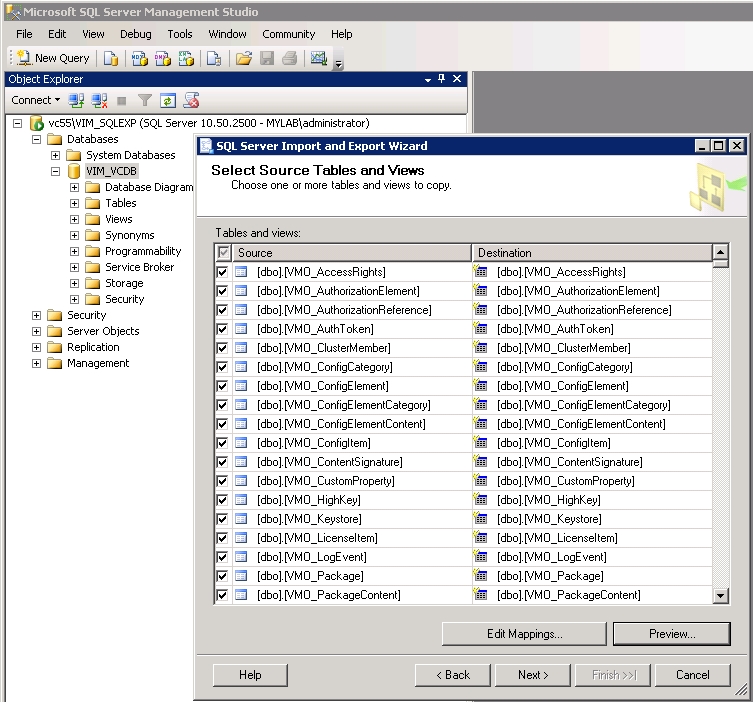753x702 pixels.
Task: Click the VMO_Keystore source table icon
Action: (241, 519)
